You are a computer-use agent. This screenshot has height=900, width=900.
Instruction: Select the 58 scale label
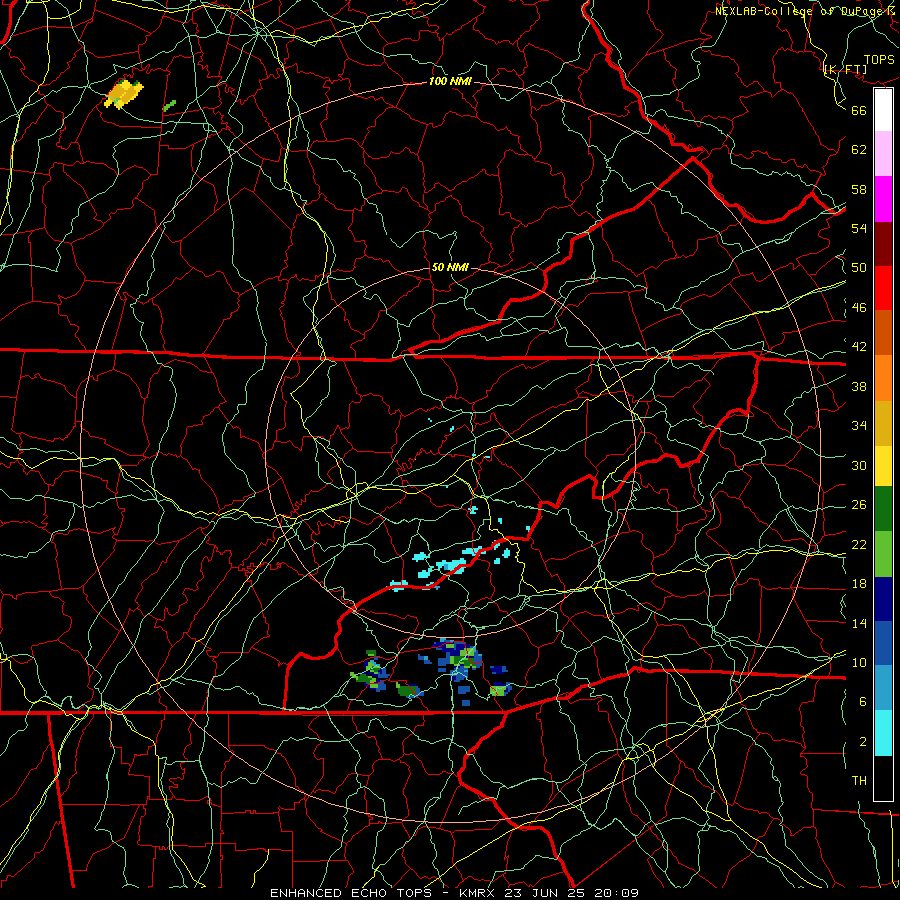(859, 189)
